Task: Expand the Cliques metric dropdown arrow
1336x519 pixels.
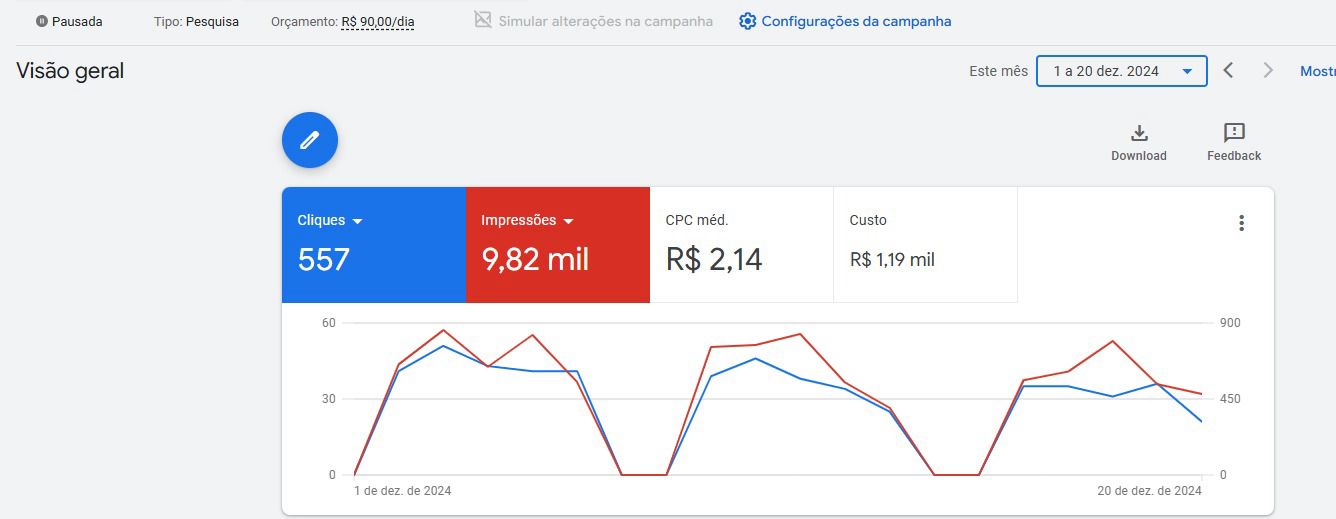Action: click(x=358, y=221)
